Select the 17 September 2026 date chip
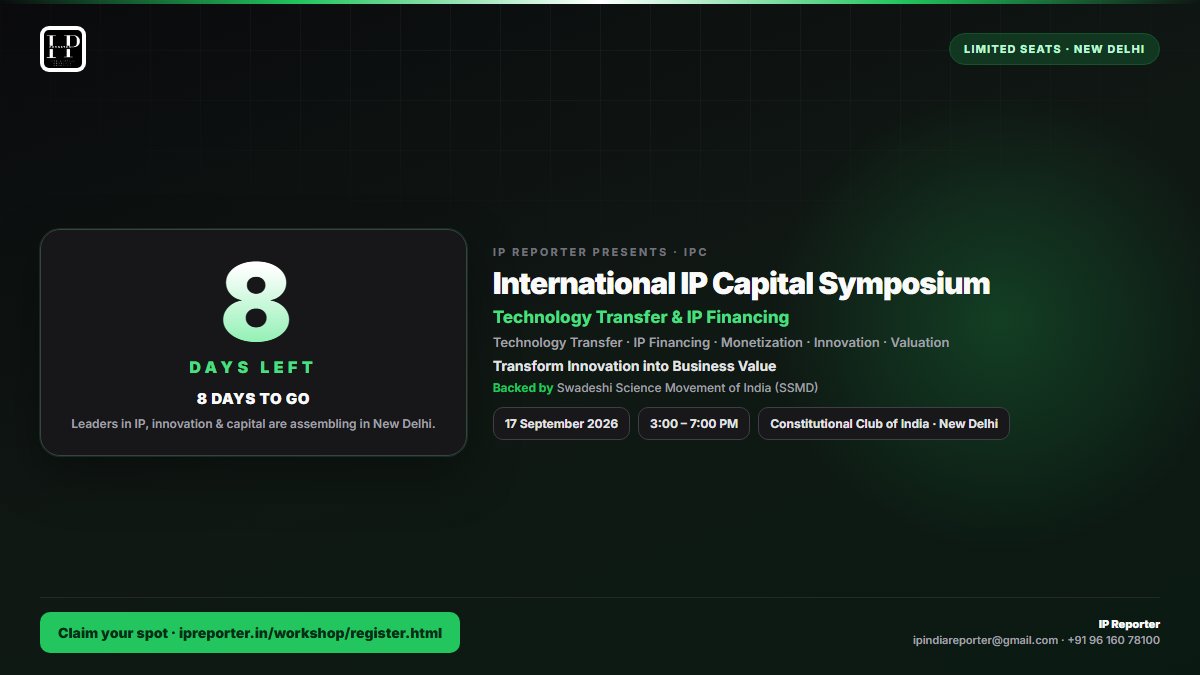The height and width of the screenshot is (675, 1200). tap(561, 424)
